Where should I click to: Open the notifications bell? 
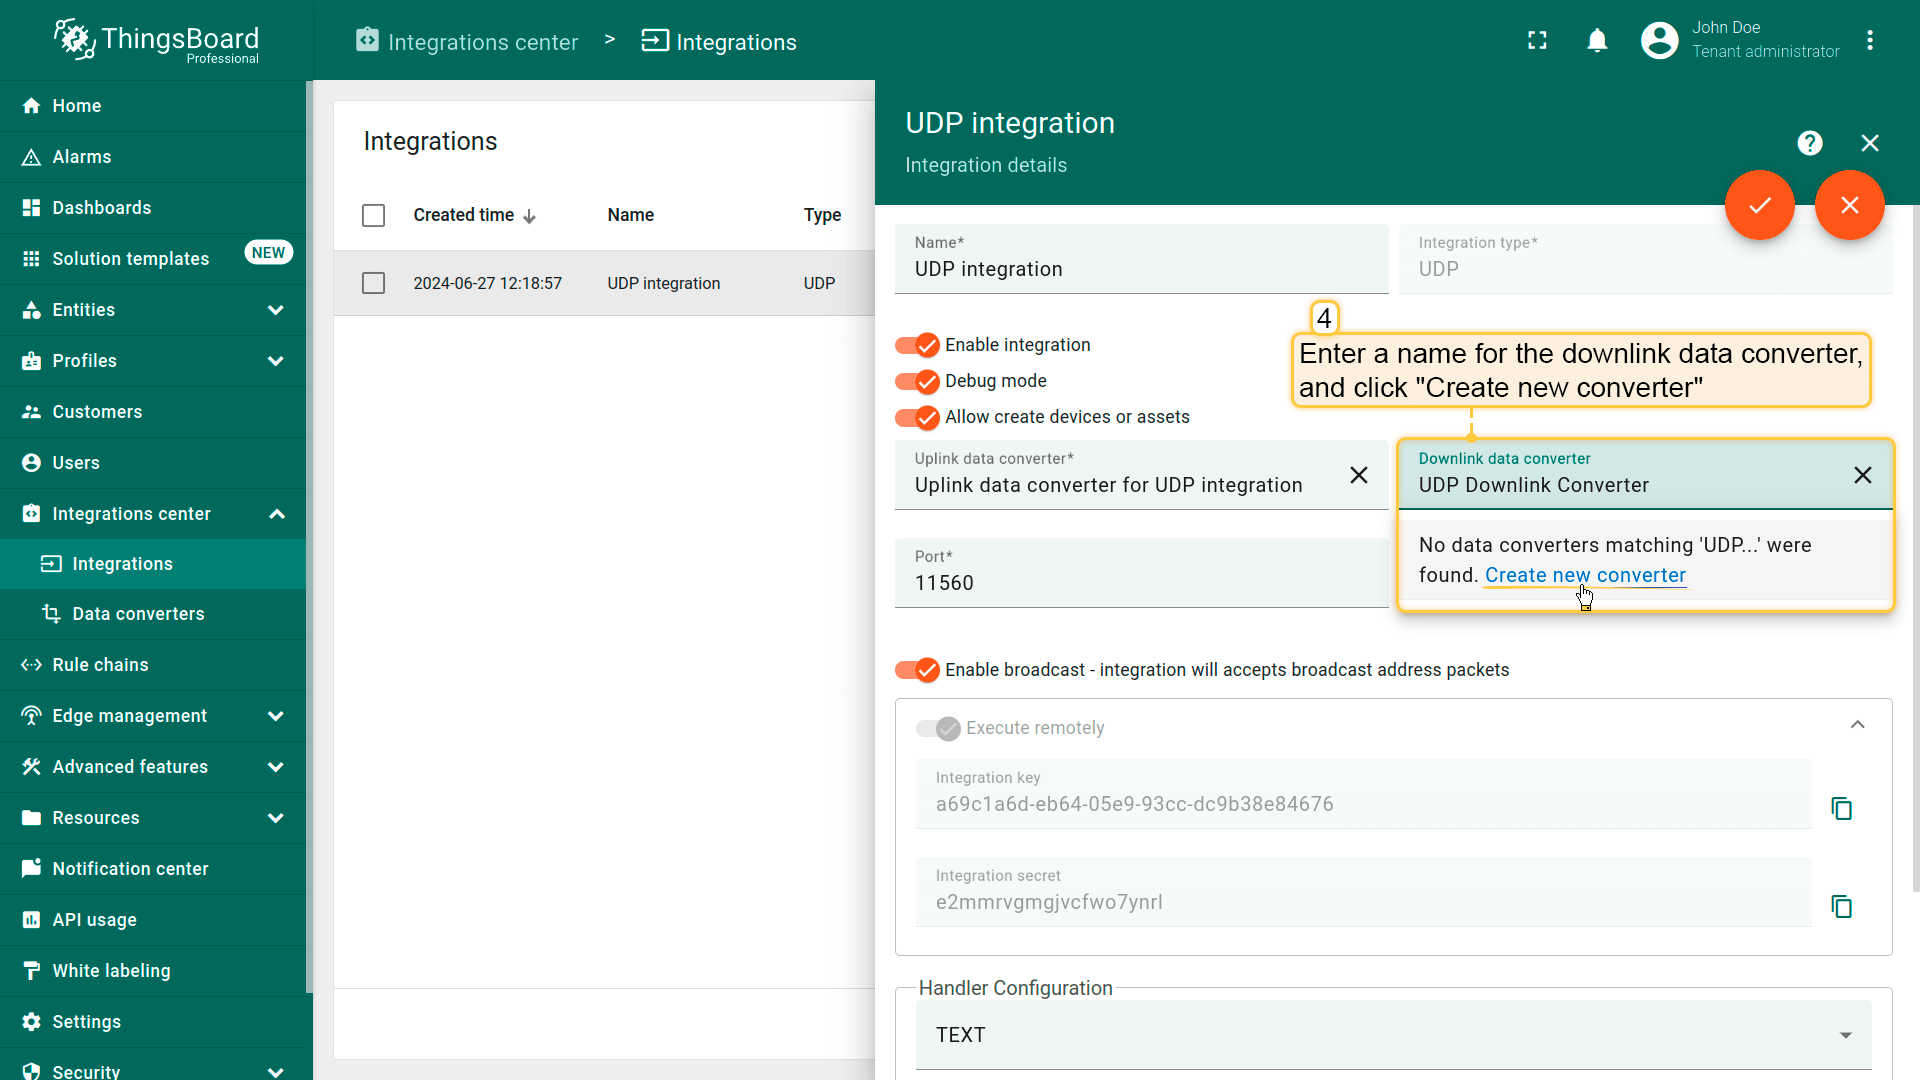click(x=1597, y=41)
